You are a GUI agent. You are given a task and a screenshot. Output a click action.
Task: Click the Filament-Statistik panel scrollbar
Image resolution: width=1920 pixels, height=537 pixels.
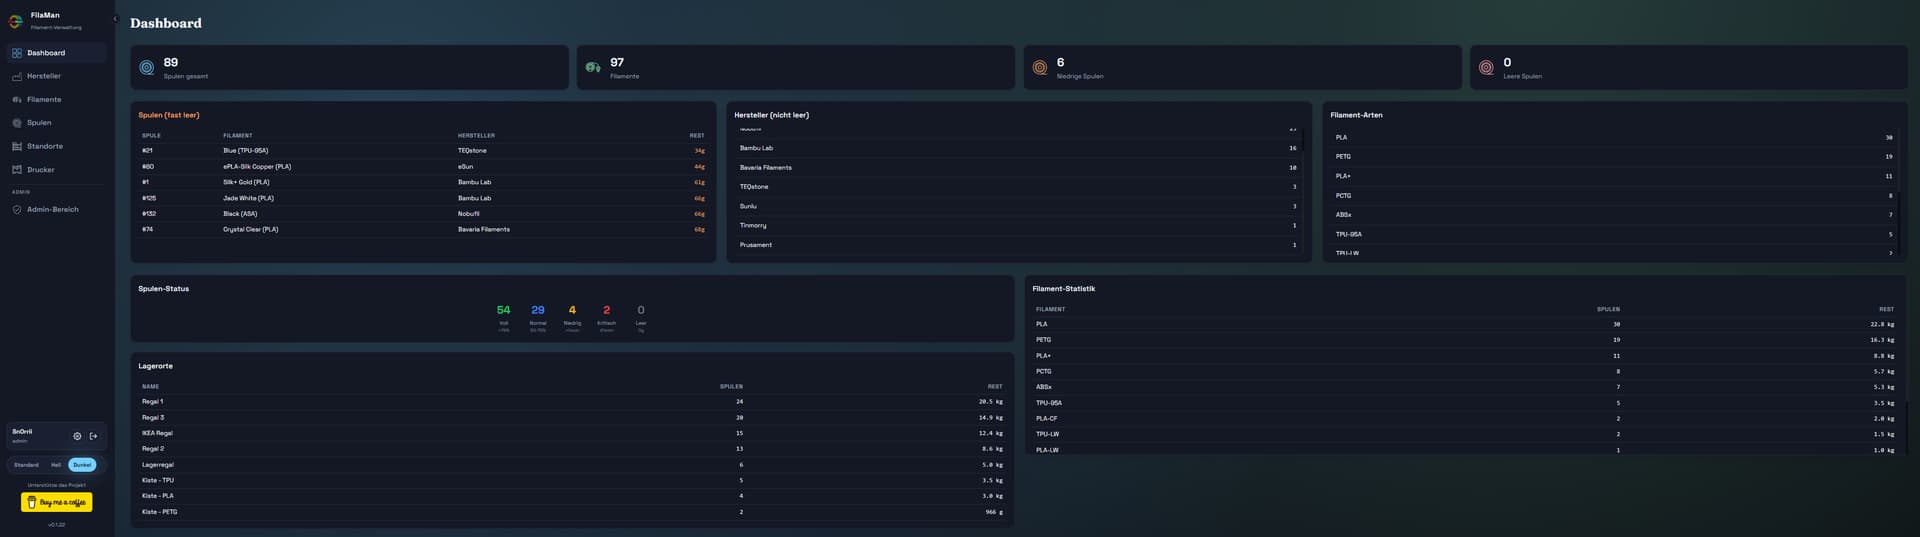click(x=1906, y=428)
